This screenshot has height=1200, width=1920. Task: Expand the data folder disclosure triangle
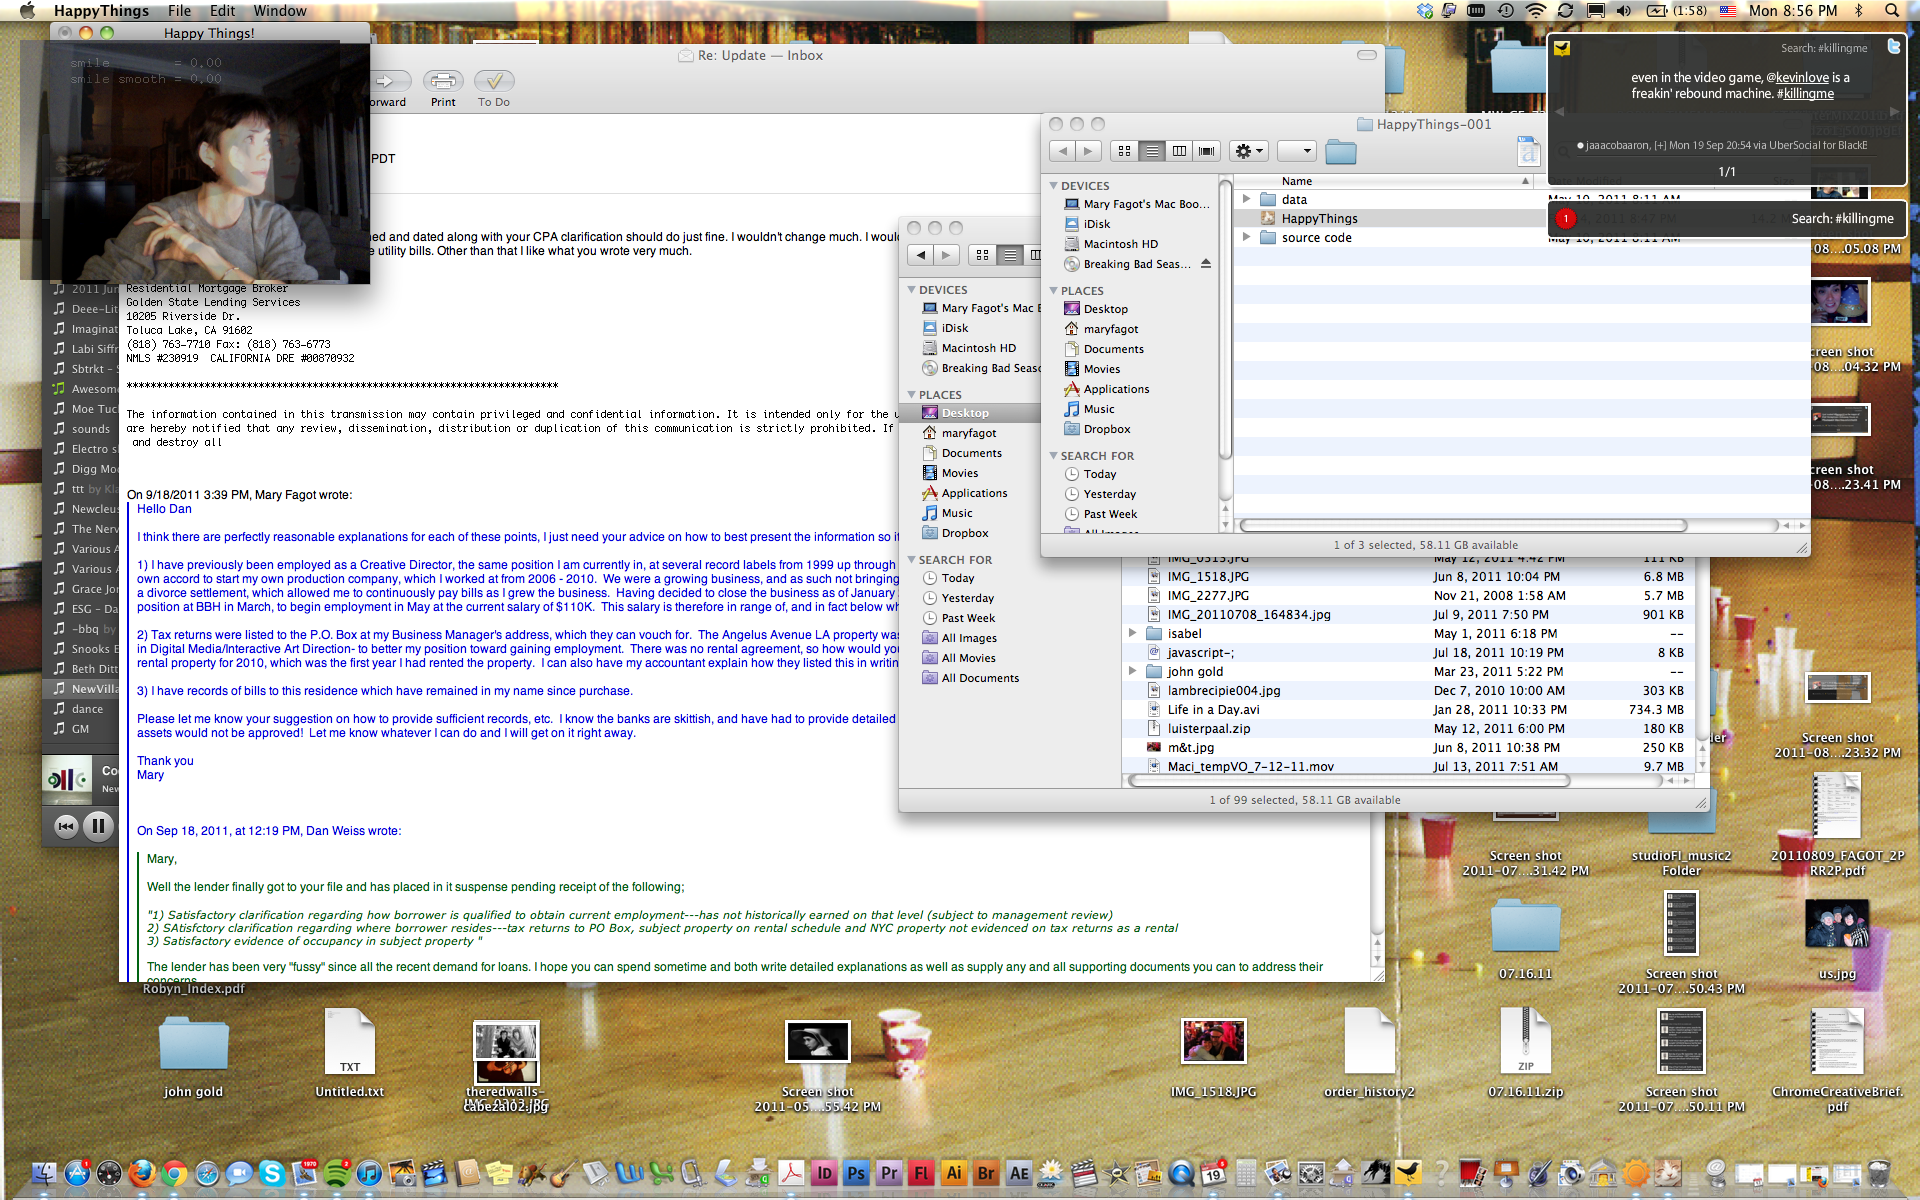point(1246,199)
